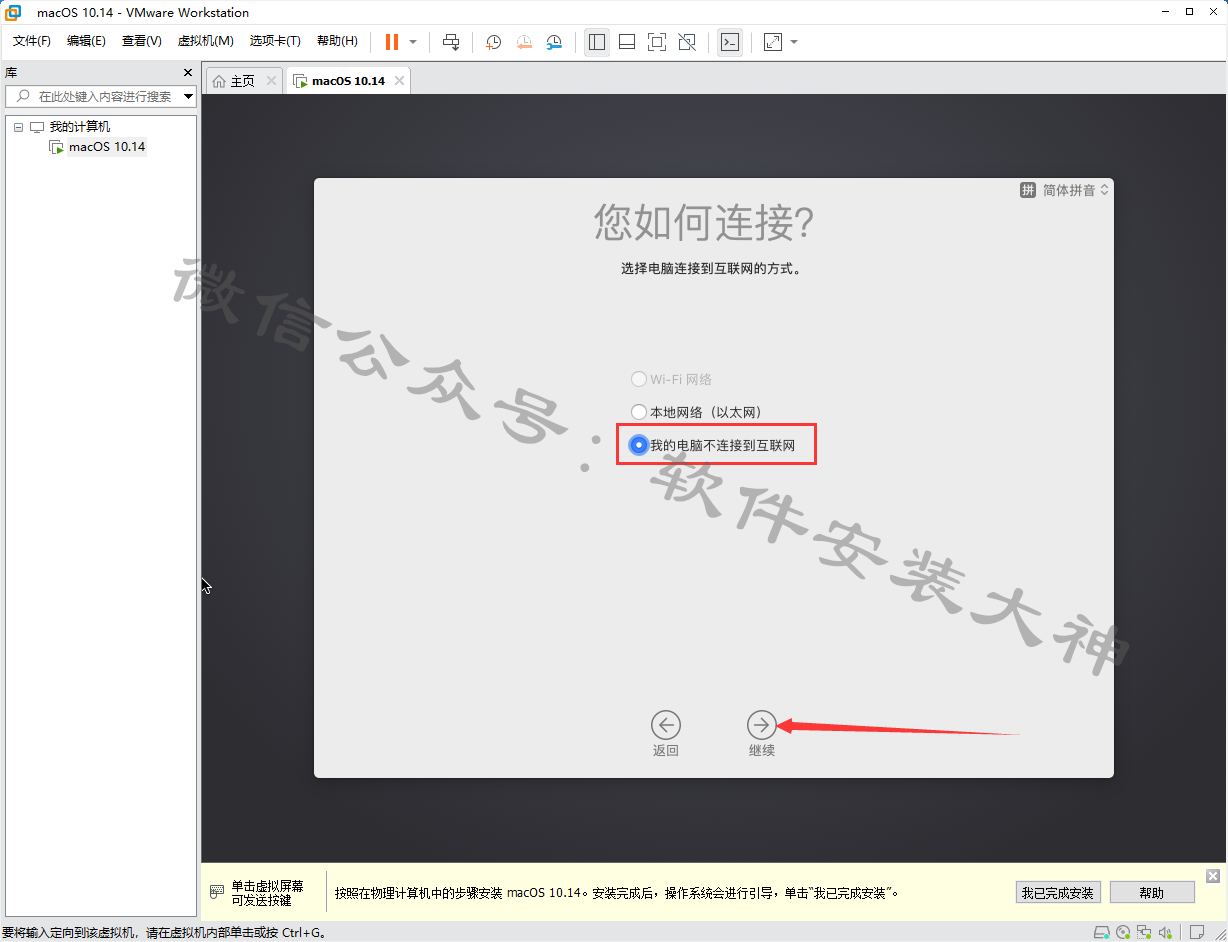Click the 库 library panel header label

click(x=11, y=73)
